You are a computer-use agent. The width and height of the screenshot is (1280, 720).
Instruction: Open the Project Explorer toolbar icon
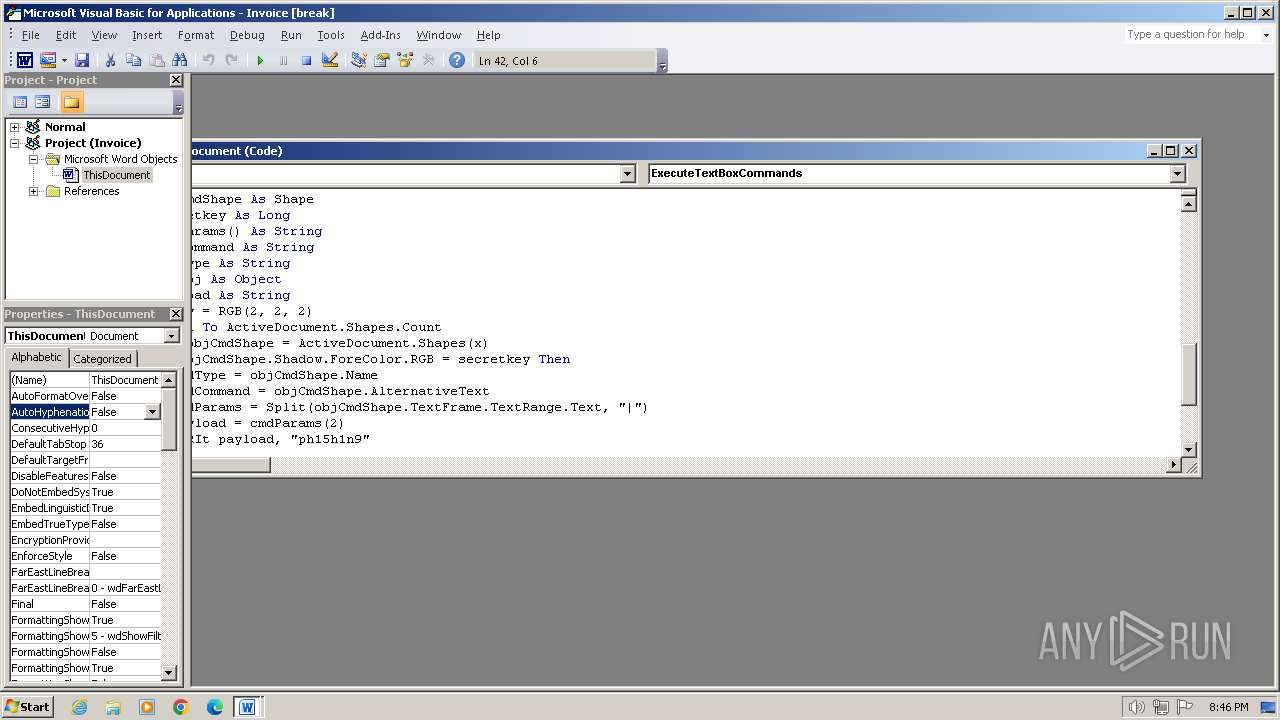359,60
